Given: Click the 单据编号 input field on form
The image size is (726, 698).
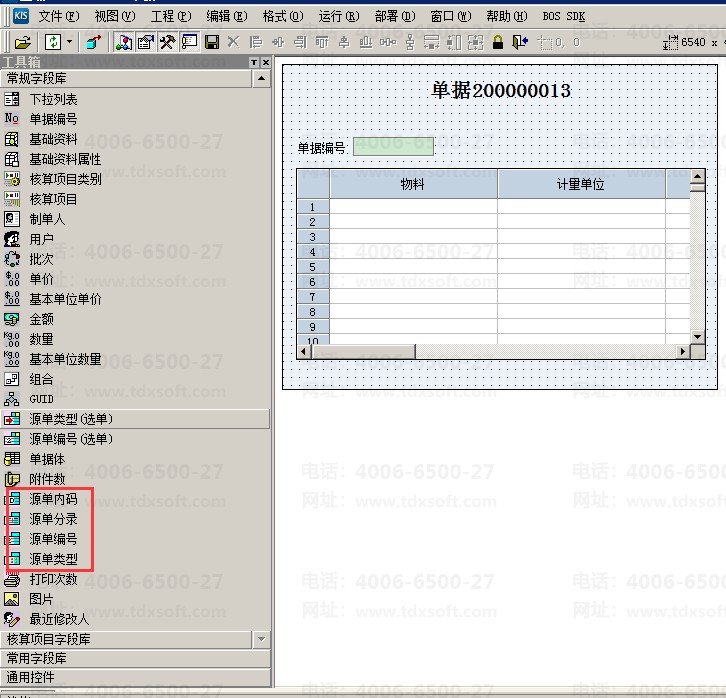Looking at the screenshot, I should tap(393, 147).
